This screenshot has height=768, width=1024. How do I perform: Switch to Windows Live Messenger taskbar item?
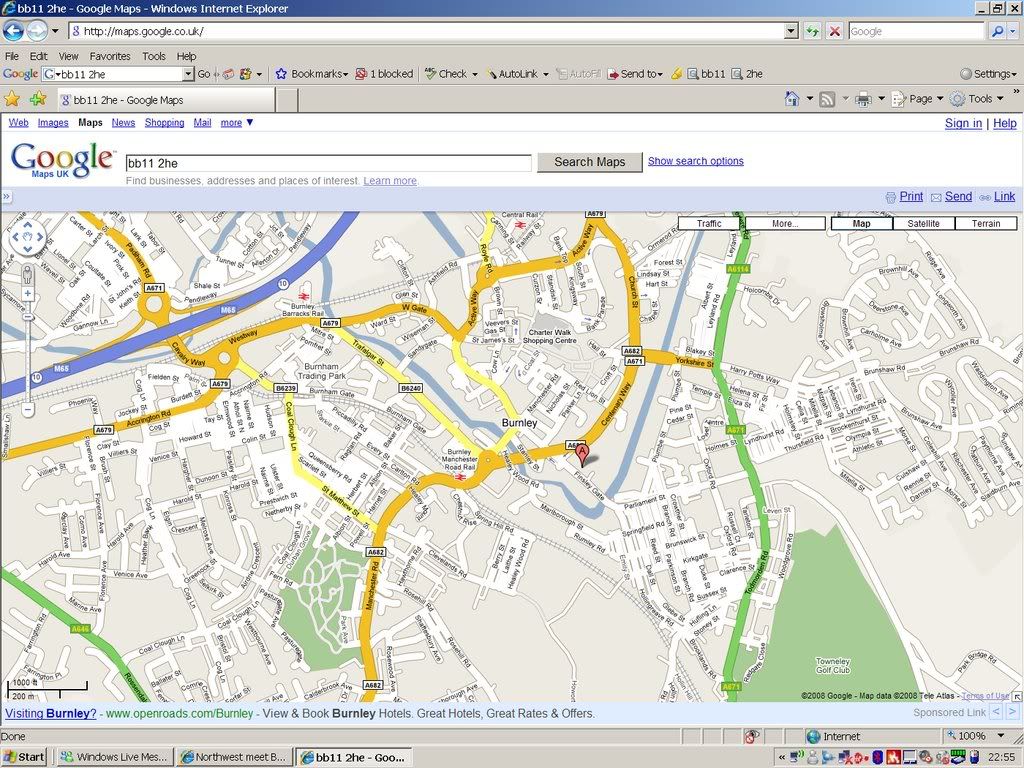[x=114, y=757]
